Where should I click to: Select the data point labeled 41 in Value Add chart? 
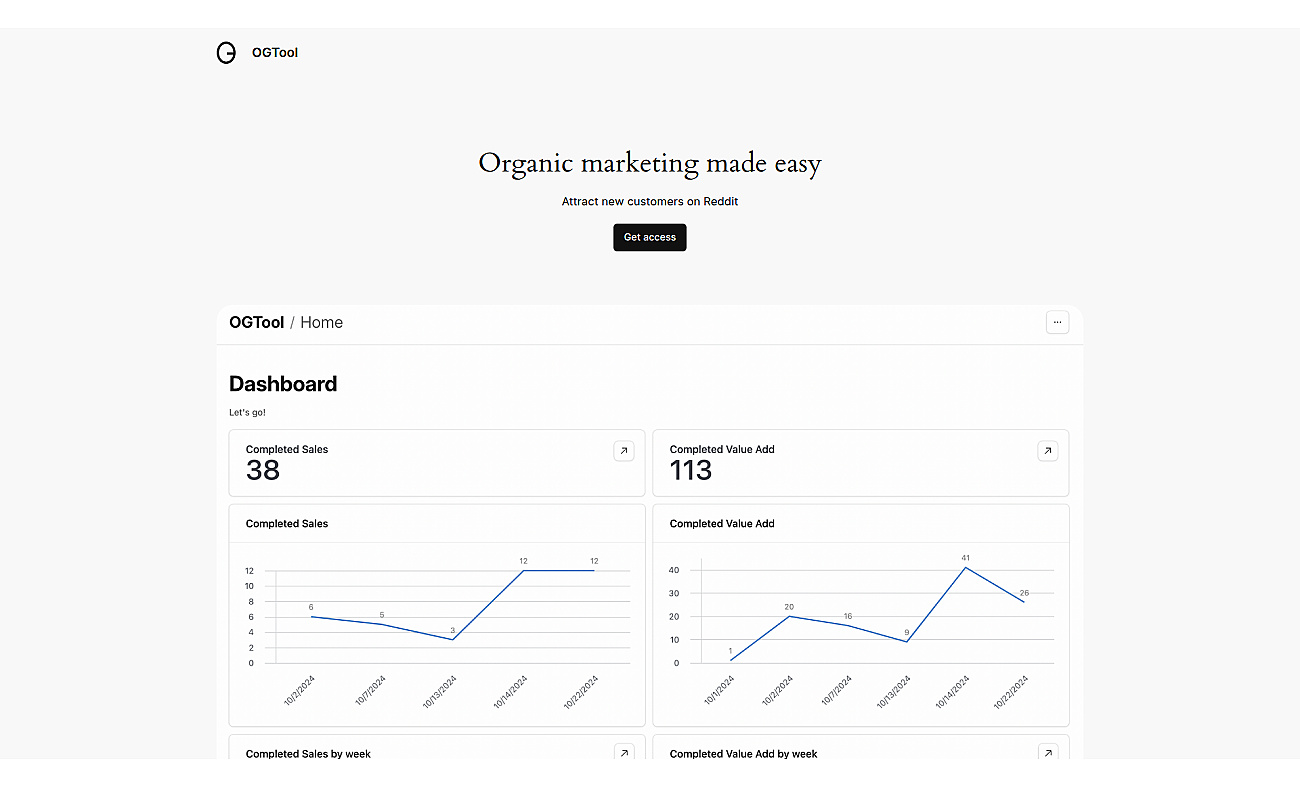coord(965,567)
